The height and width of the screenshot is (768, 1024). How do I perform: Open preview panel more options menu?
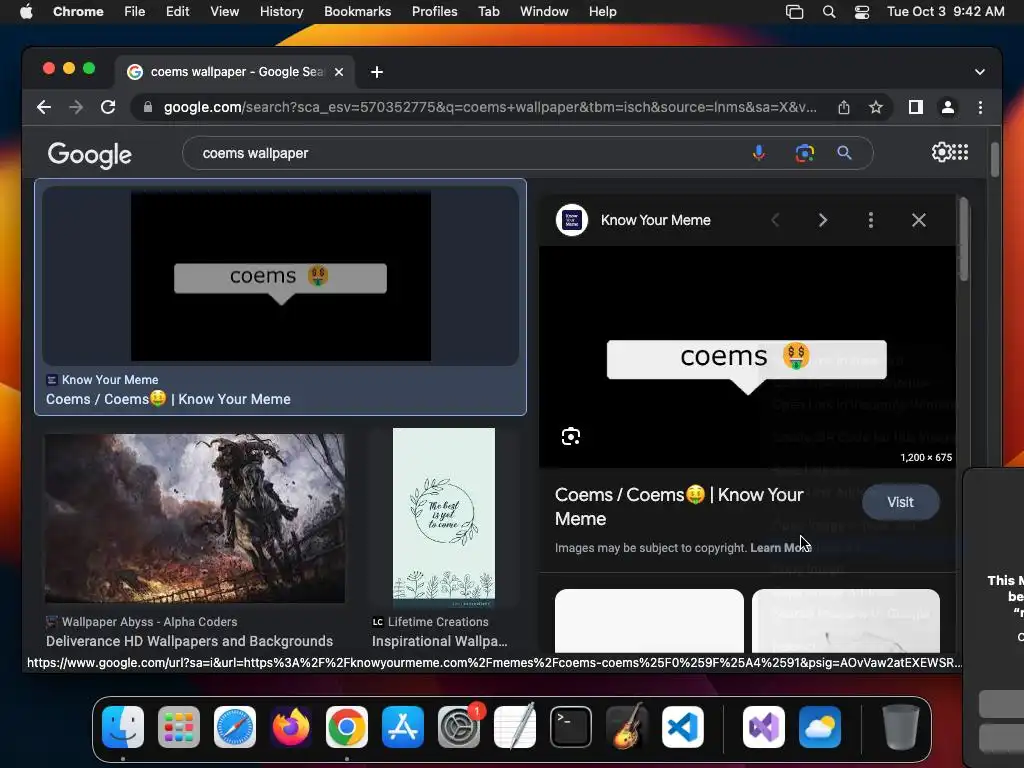point(871,221)
